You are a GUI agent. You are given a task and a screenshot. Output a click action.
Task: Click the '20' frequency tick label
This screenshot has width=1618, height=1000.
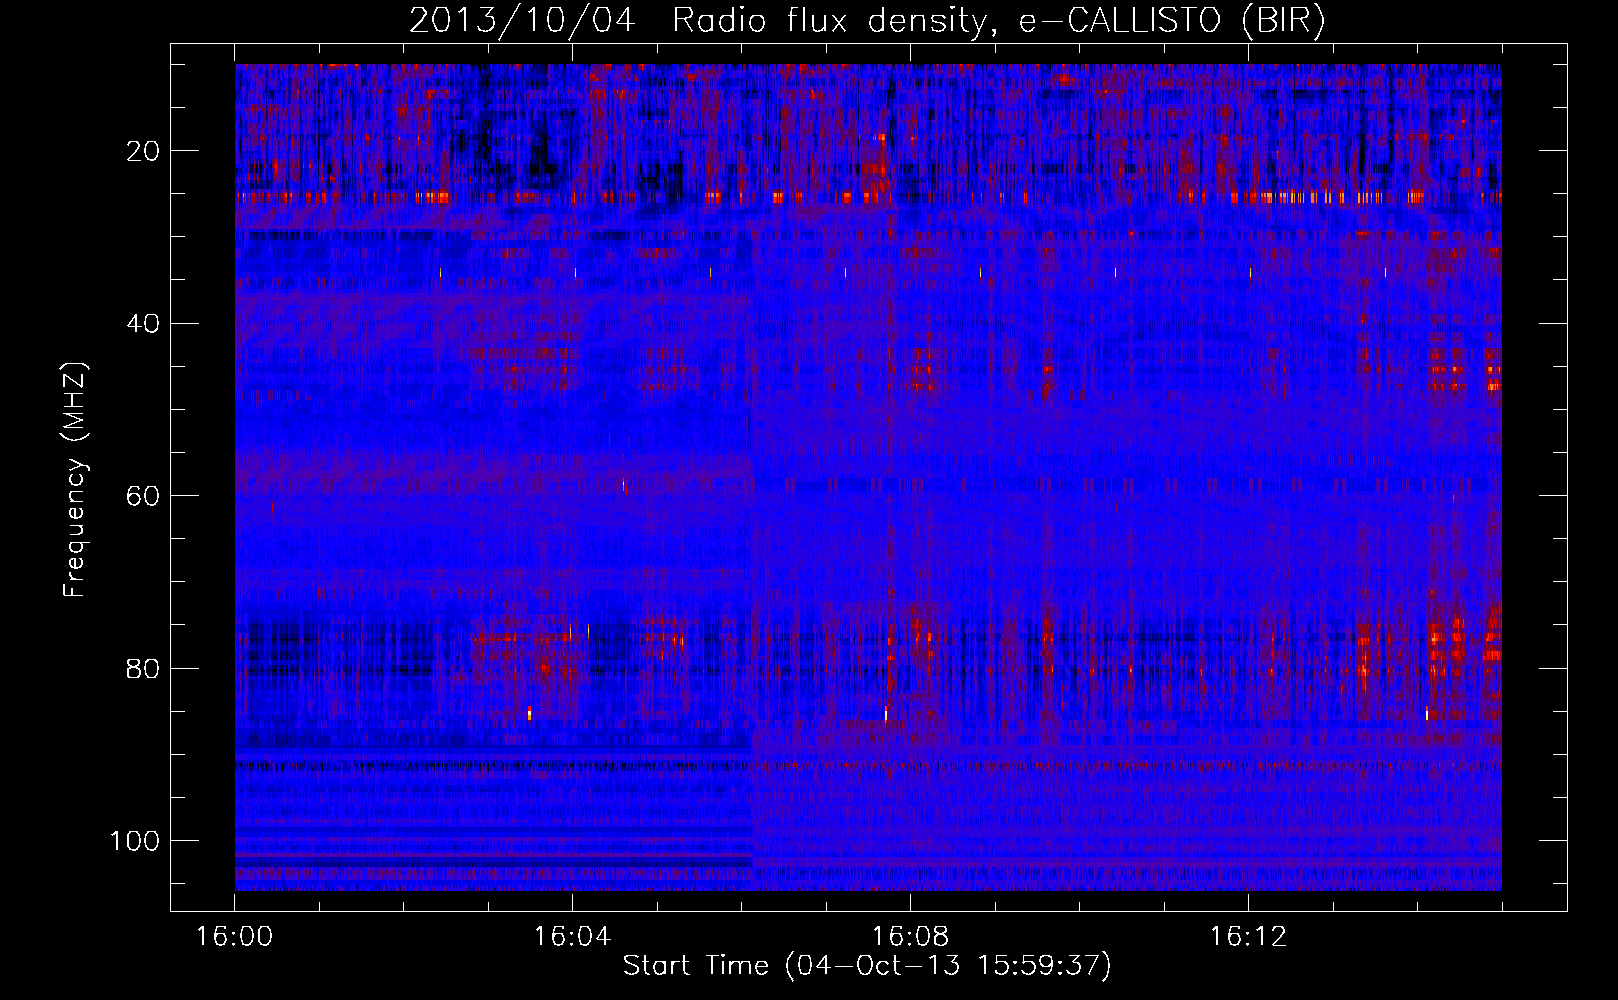pyautogui.click(x=143, y=151)
